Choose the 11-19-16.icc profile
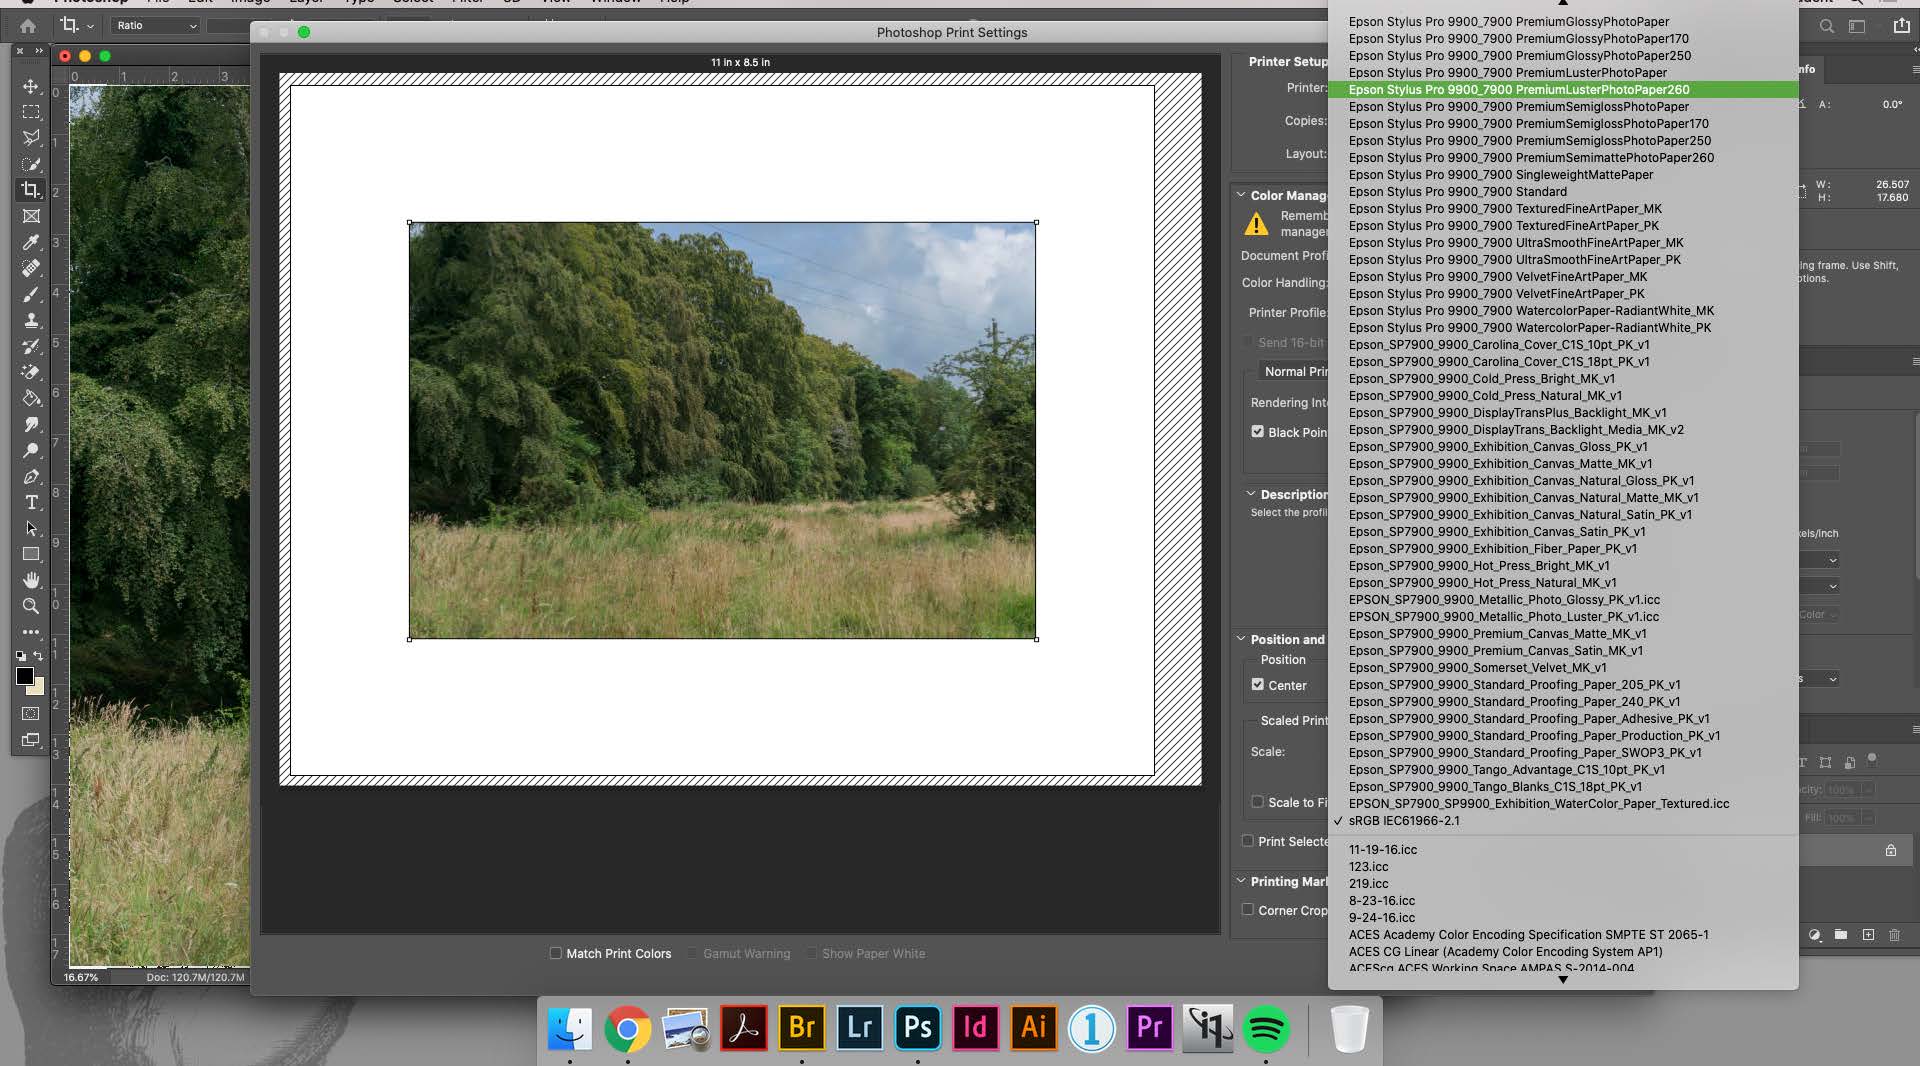This screenshot has height=1066, width=1920. point(1562,850)
